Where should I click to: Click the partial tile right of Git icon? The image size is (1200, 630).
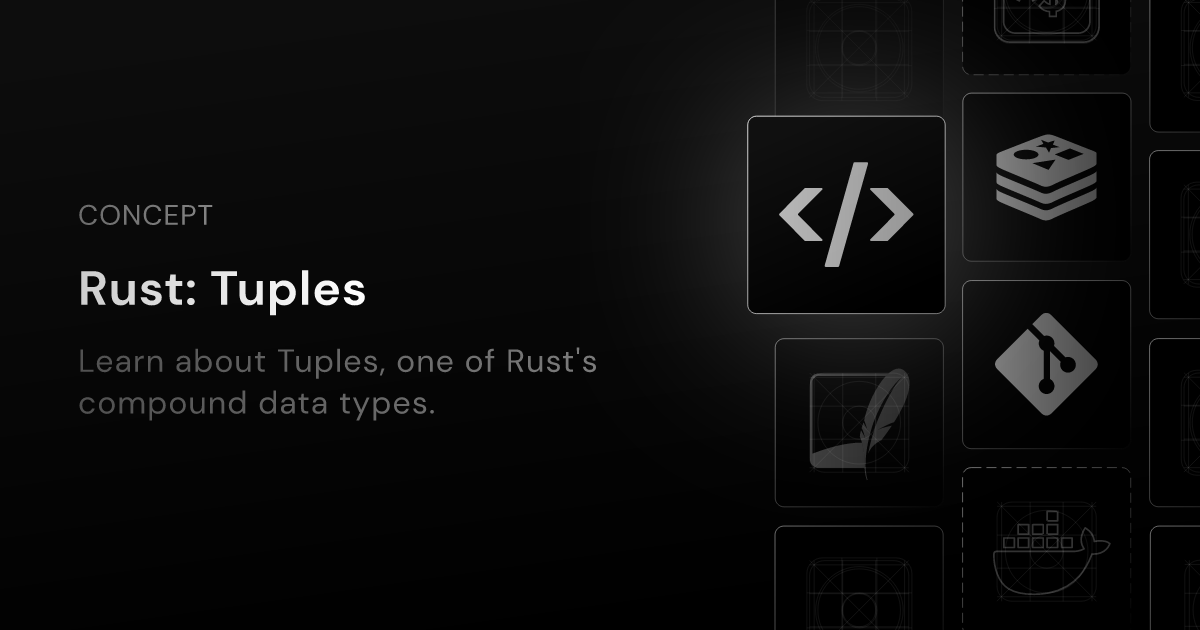click(x=1176, y=422)
